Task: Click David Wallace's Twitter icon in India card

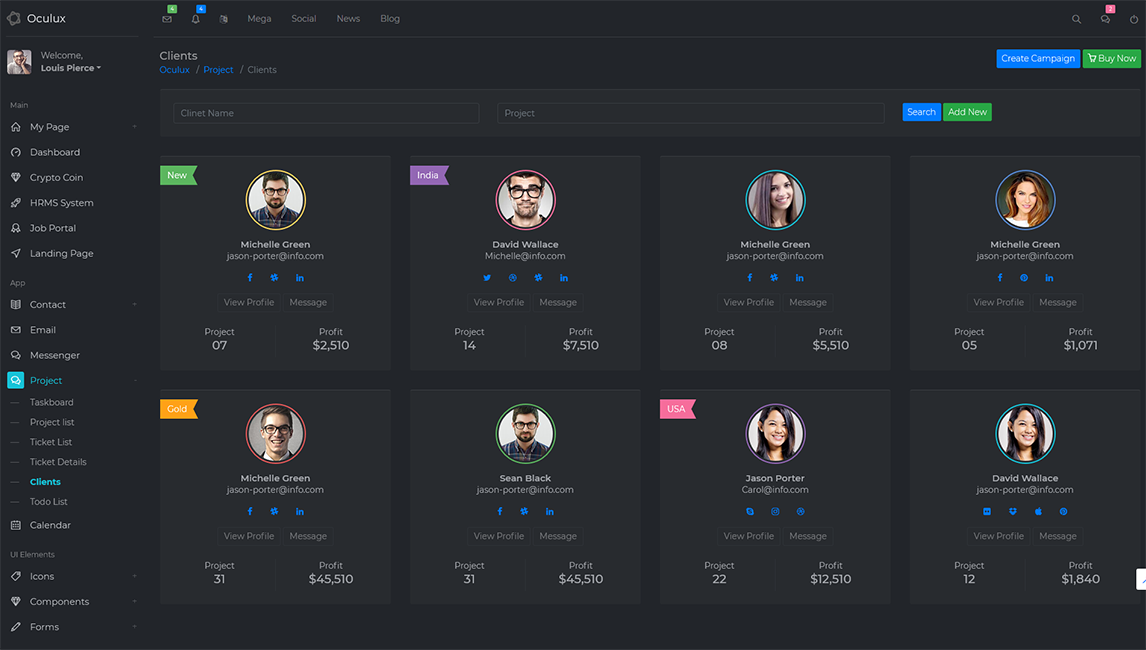Action: (x=487, y=278)
